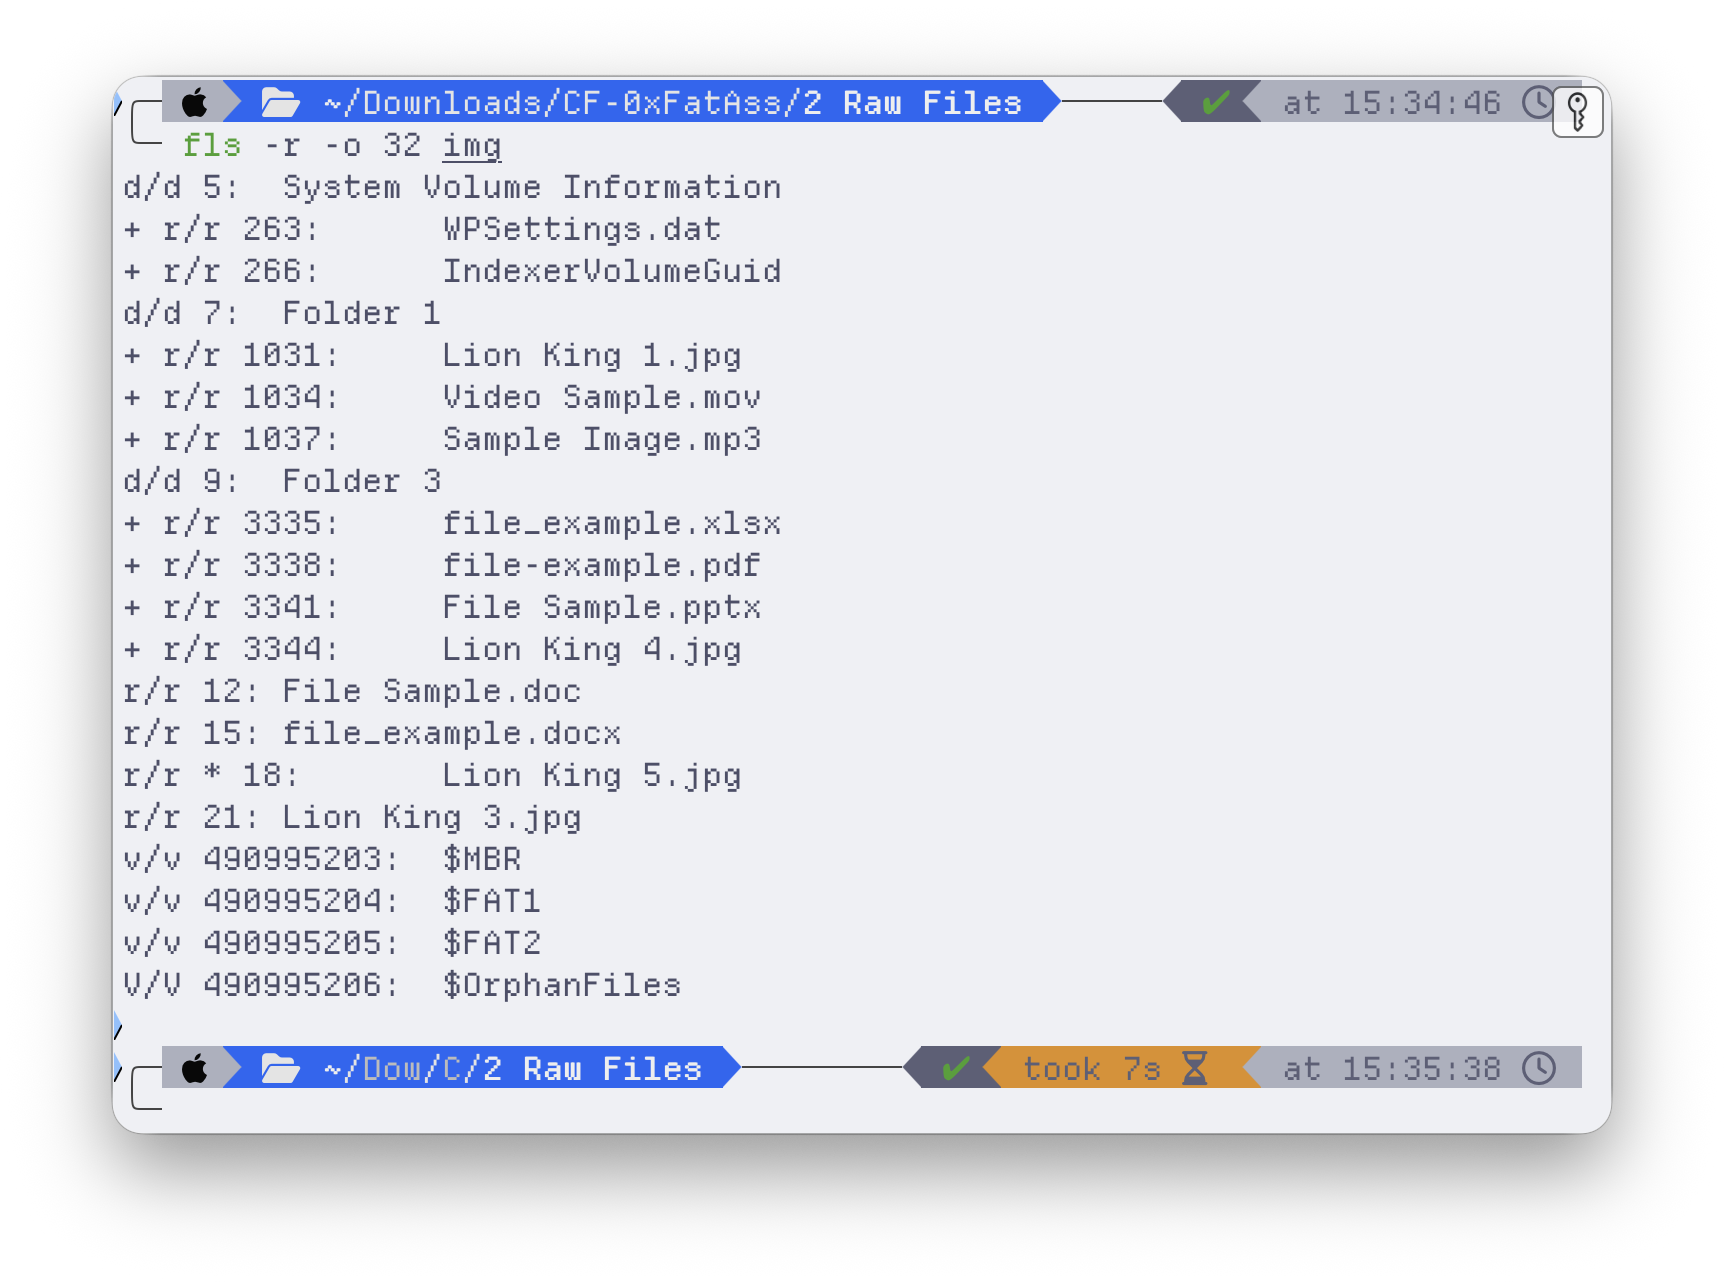Image resolution: width=1724 pixels, height=1282 pixels.
Task: Select the 'file_example.docx' file name
Action: 451,733
